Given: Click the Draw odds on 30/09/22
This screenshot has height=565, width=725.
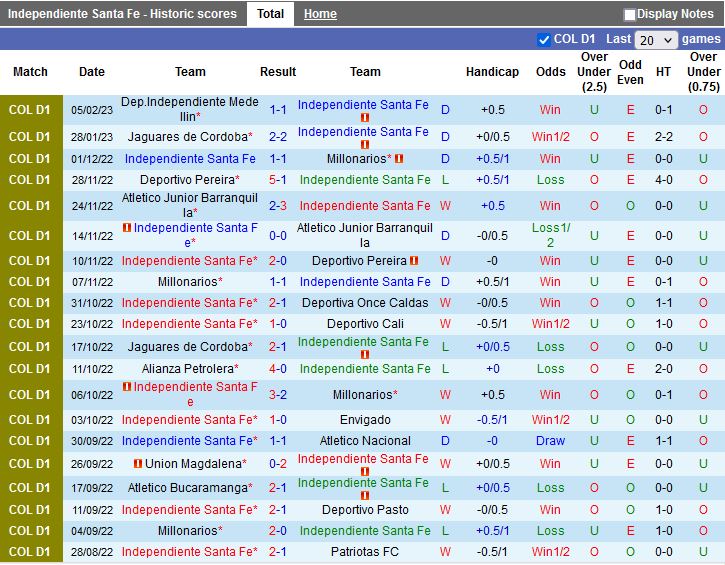Looking at the screenshot, I should click(550, 441).
